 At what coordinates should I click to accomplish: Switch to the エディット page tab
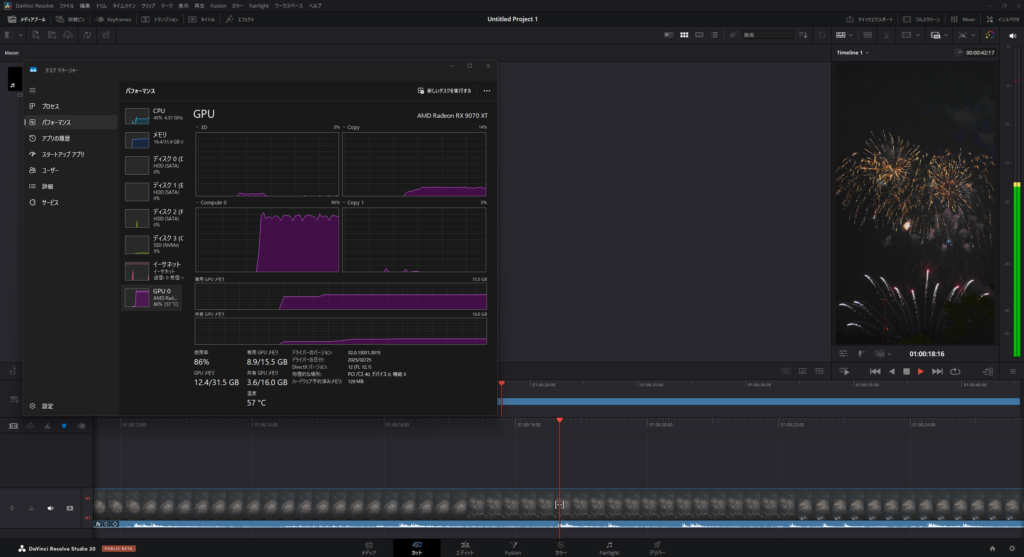coord(464,547)
